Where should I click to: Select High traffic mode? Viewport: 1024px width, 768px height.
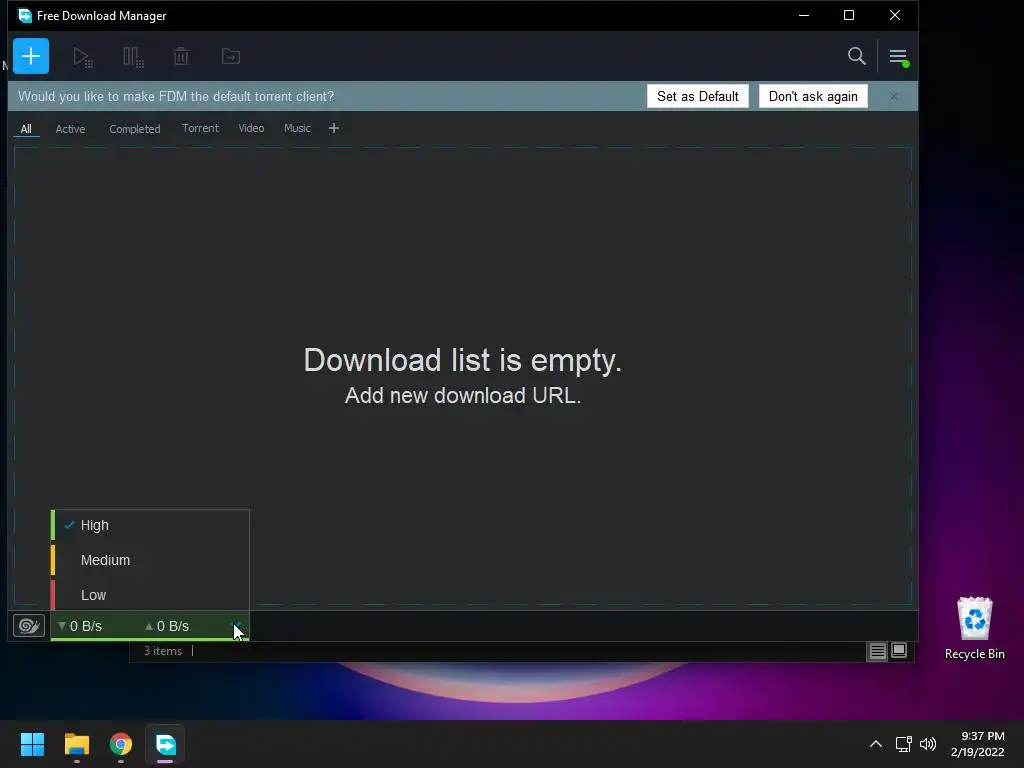[x=150, y=525]
